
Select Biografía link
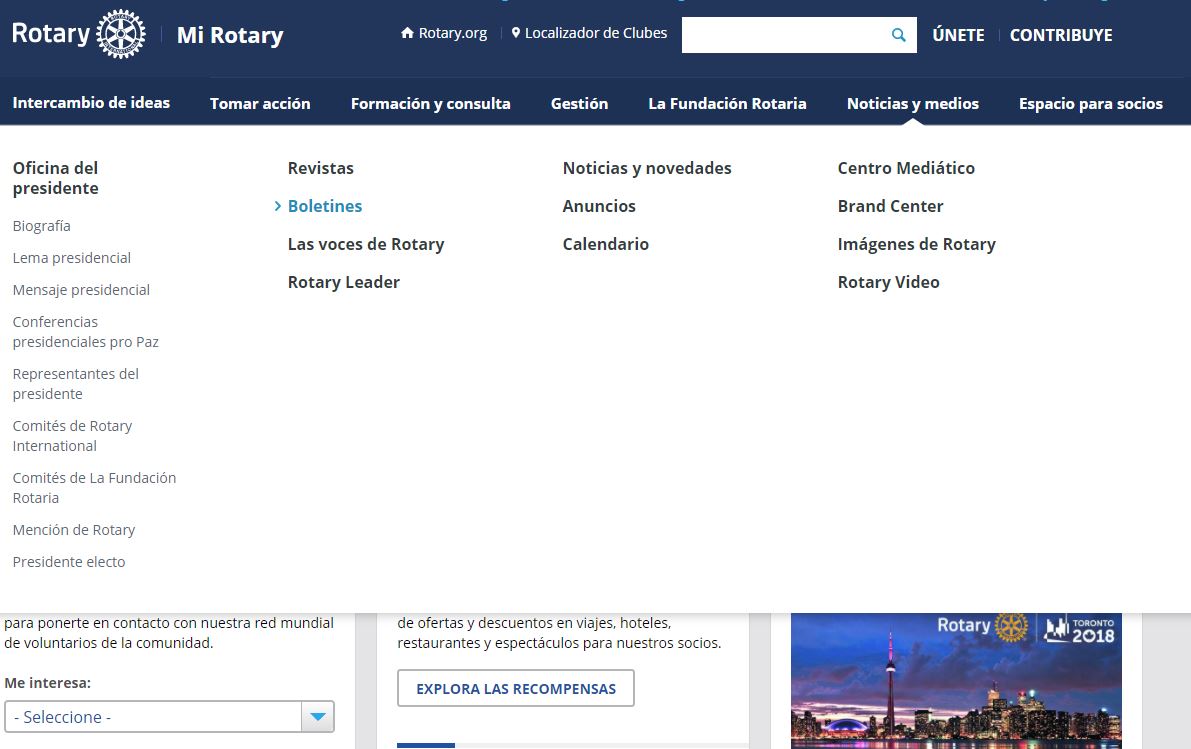[x=42, y=226]
